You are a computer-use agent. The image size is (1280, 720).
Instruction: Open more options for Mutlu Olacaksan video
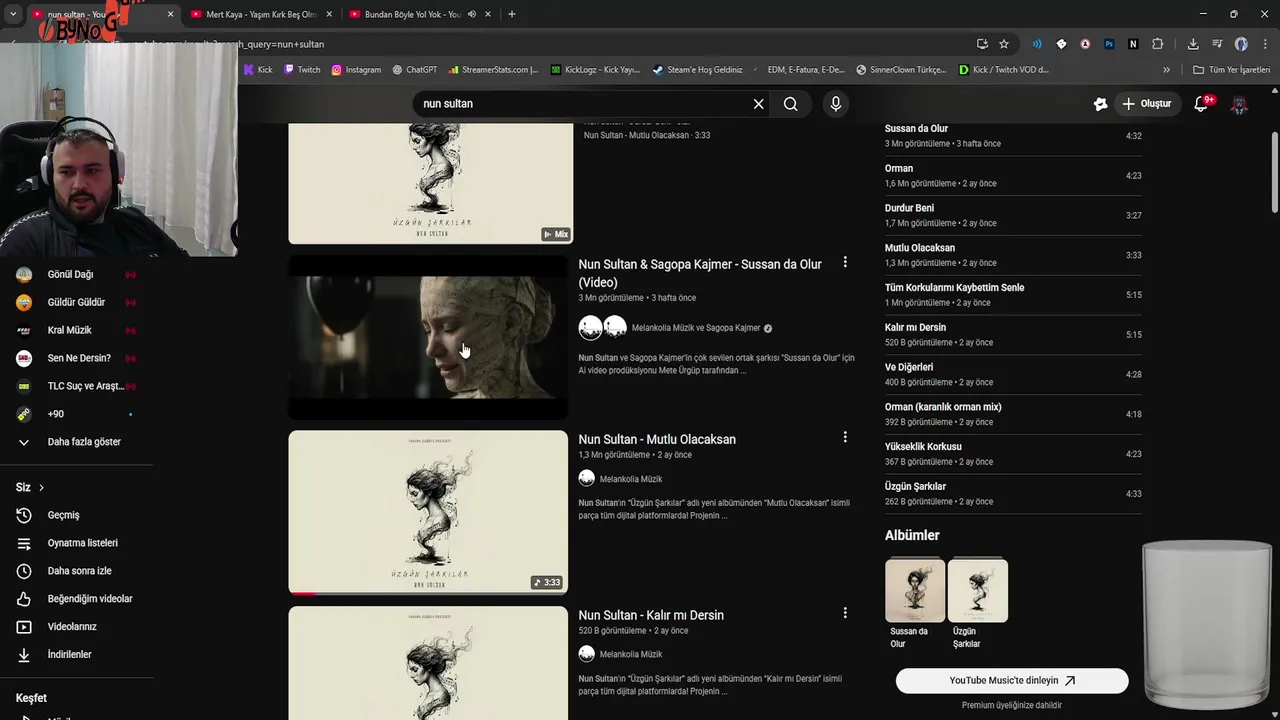(x=845, y=437)
